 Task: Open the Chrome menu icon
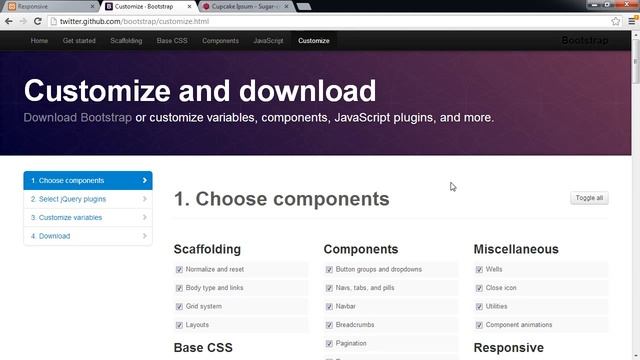coord(632,21)
